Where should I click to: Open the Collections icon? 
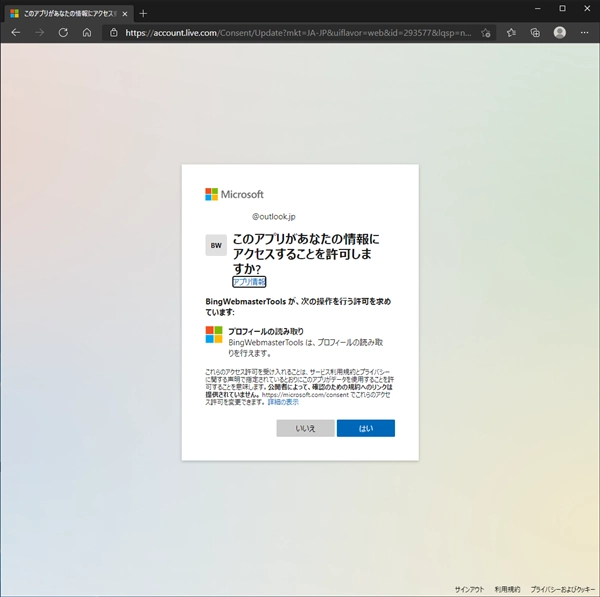coord(535,33)
